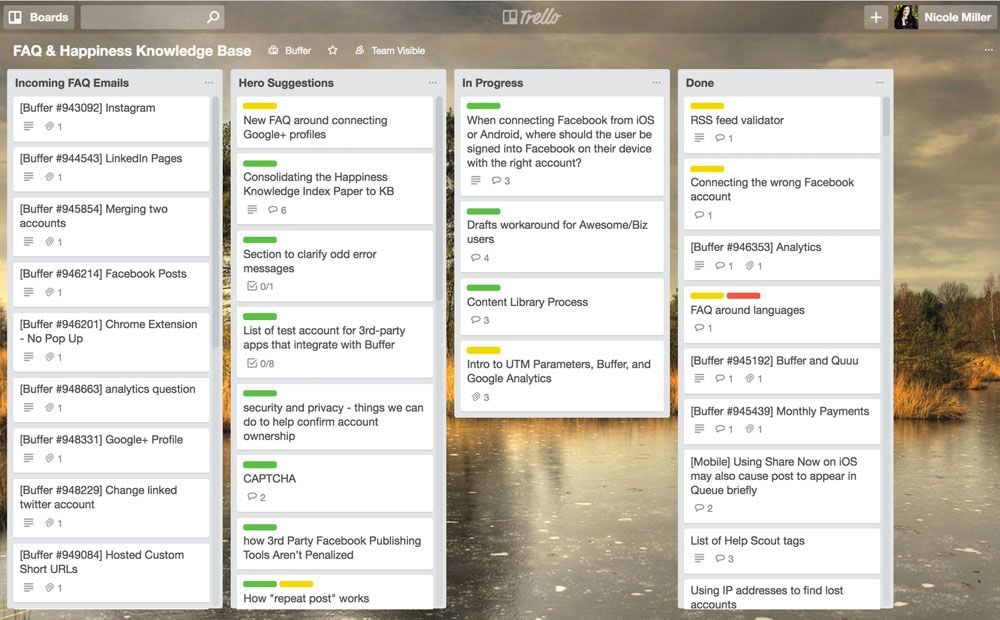Open the CAPTCHA card
Viewport: 1000px width, 620px height.
pos(334,483)
